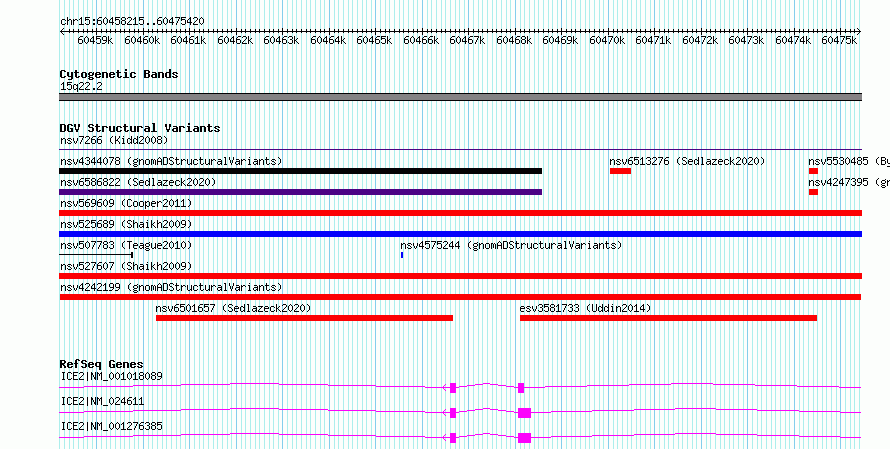Open the nsv7266 (Kidd2008) label
Screen dimensions: 890x449
click(x=114, y=140)
